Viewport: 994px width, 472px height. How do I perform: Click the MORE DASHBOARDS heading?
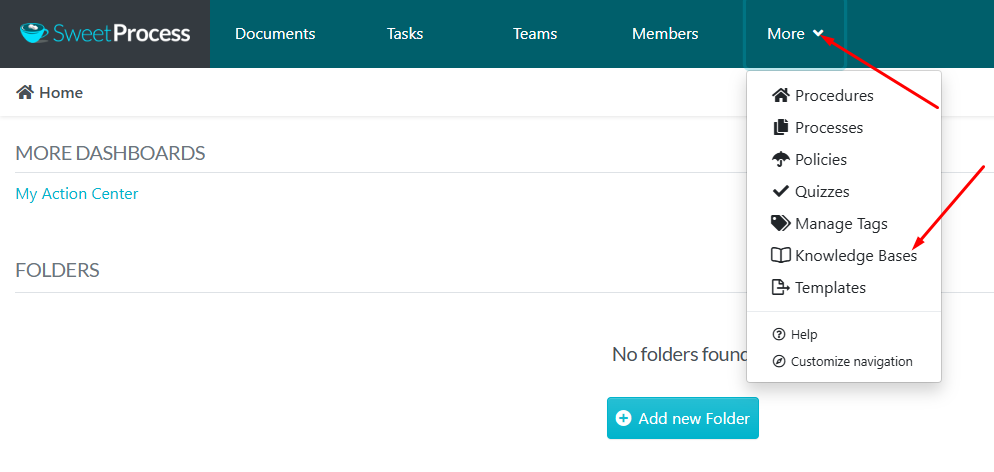(x=110, y=153)
